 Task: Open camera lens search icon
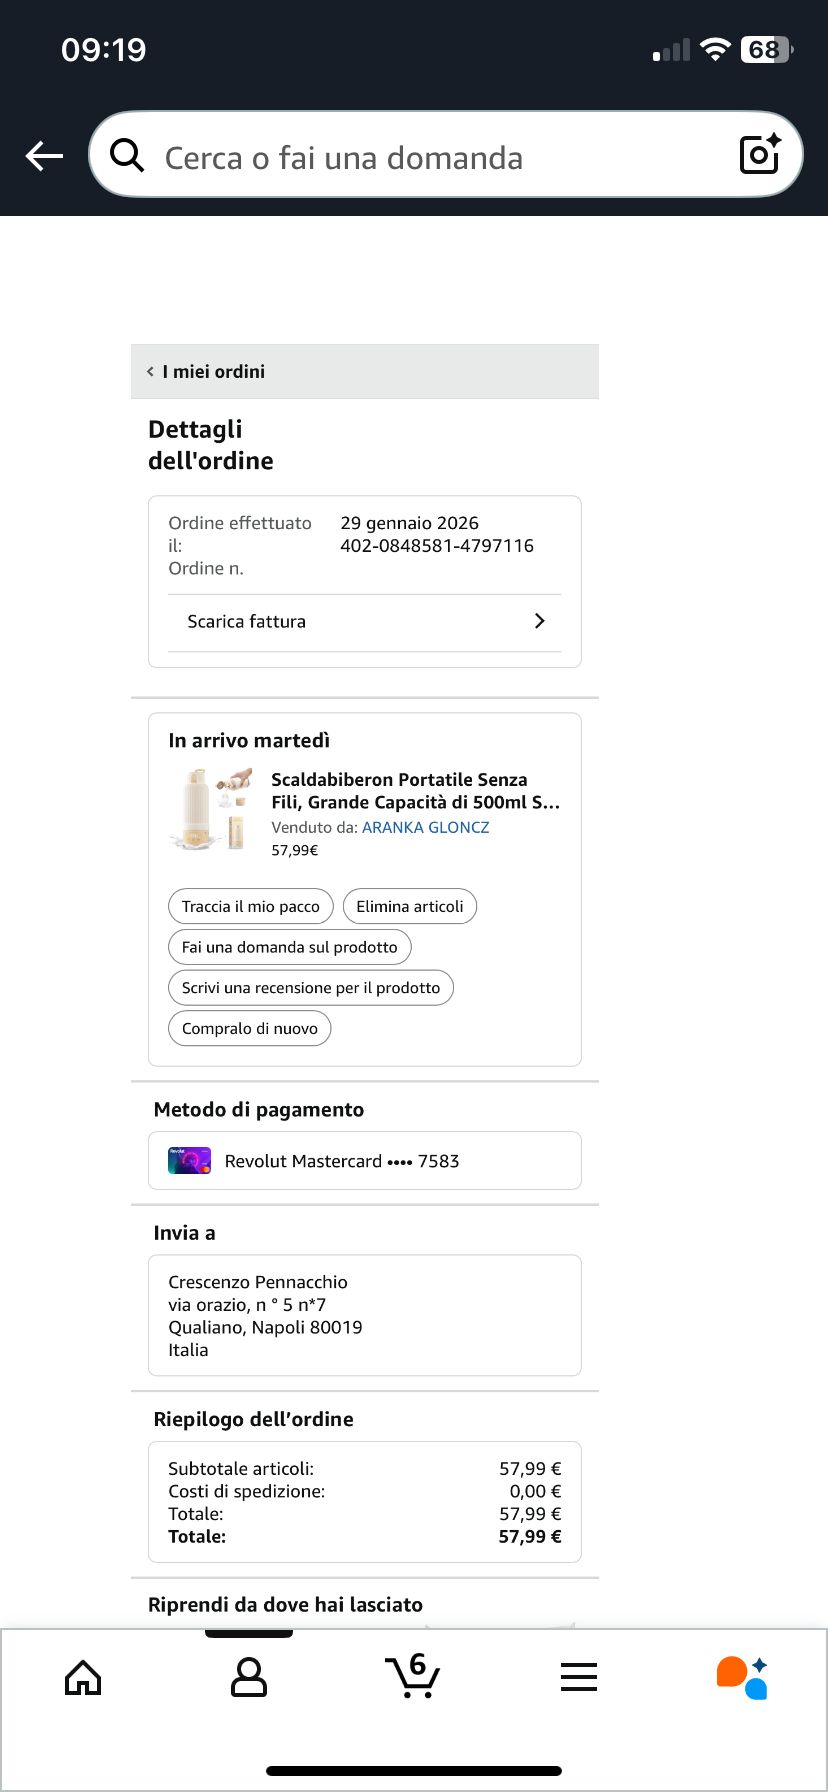coord(759,154)
